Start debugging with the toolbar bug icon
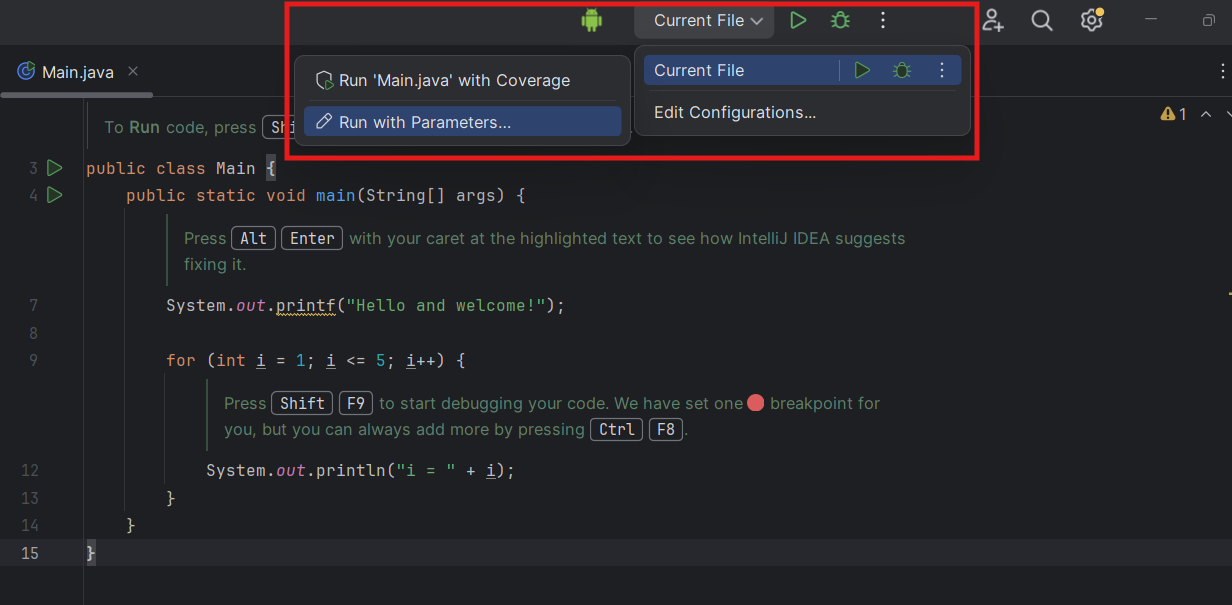This screenshot has height=605, width=1232. coord(839,20)
